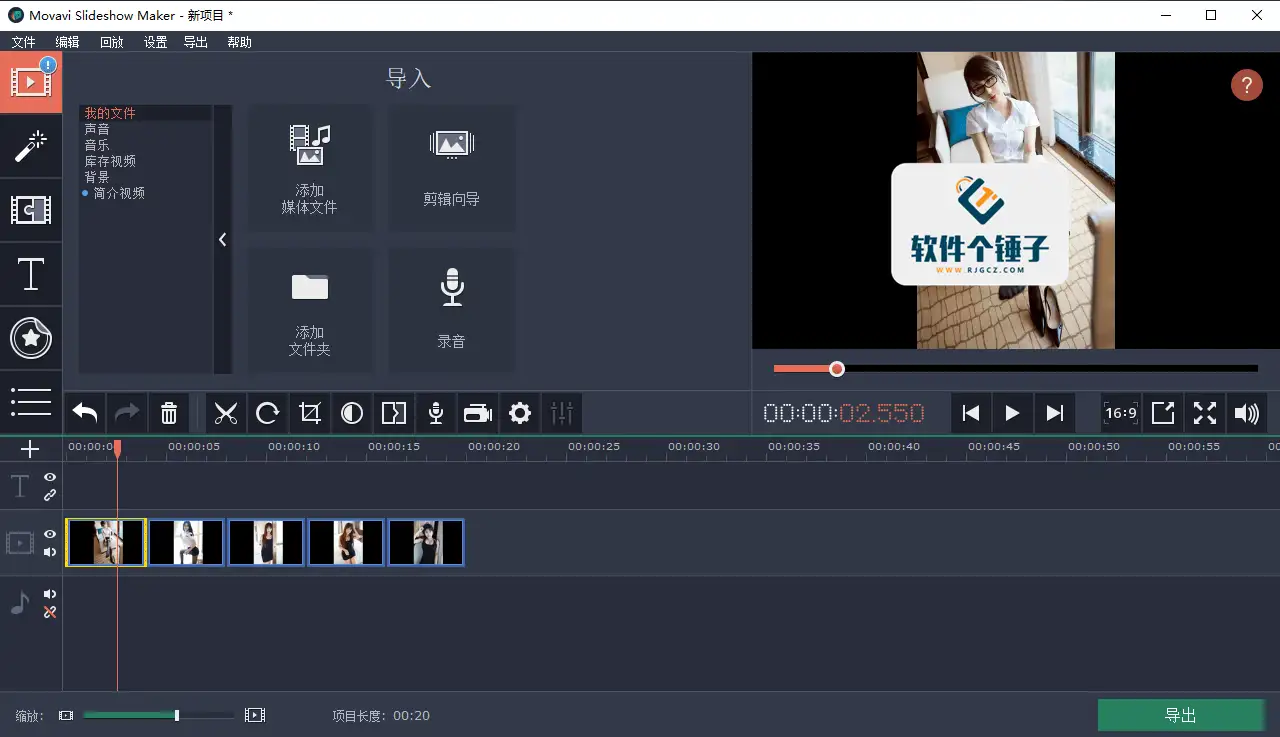
Task: Switch preview to full screen
Action: 1205,413
